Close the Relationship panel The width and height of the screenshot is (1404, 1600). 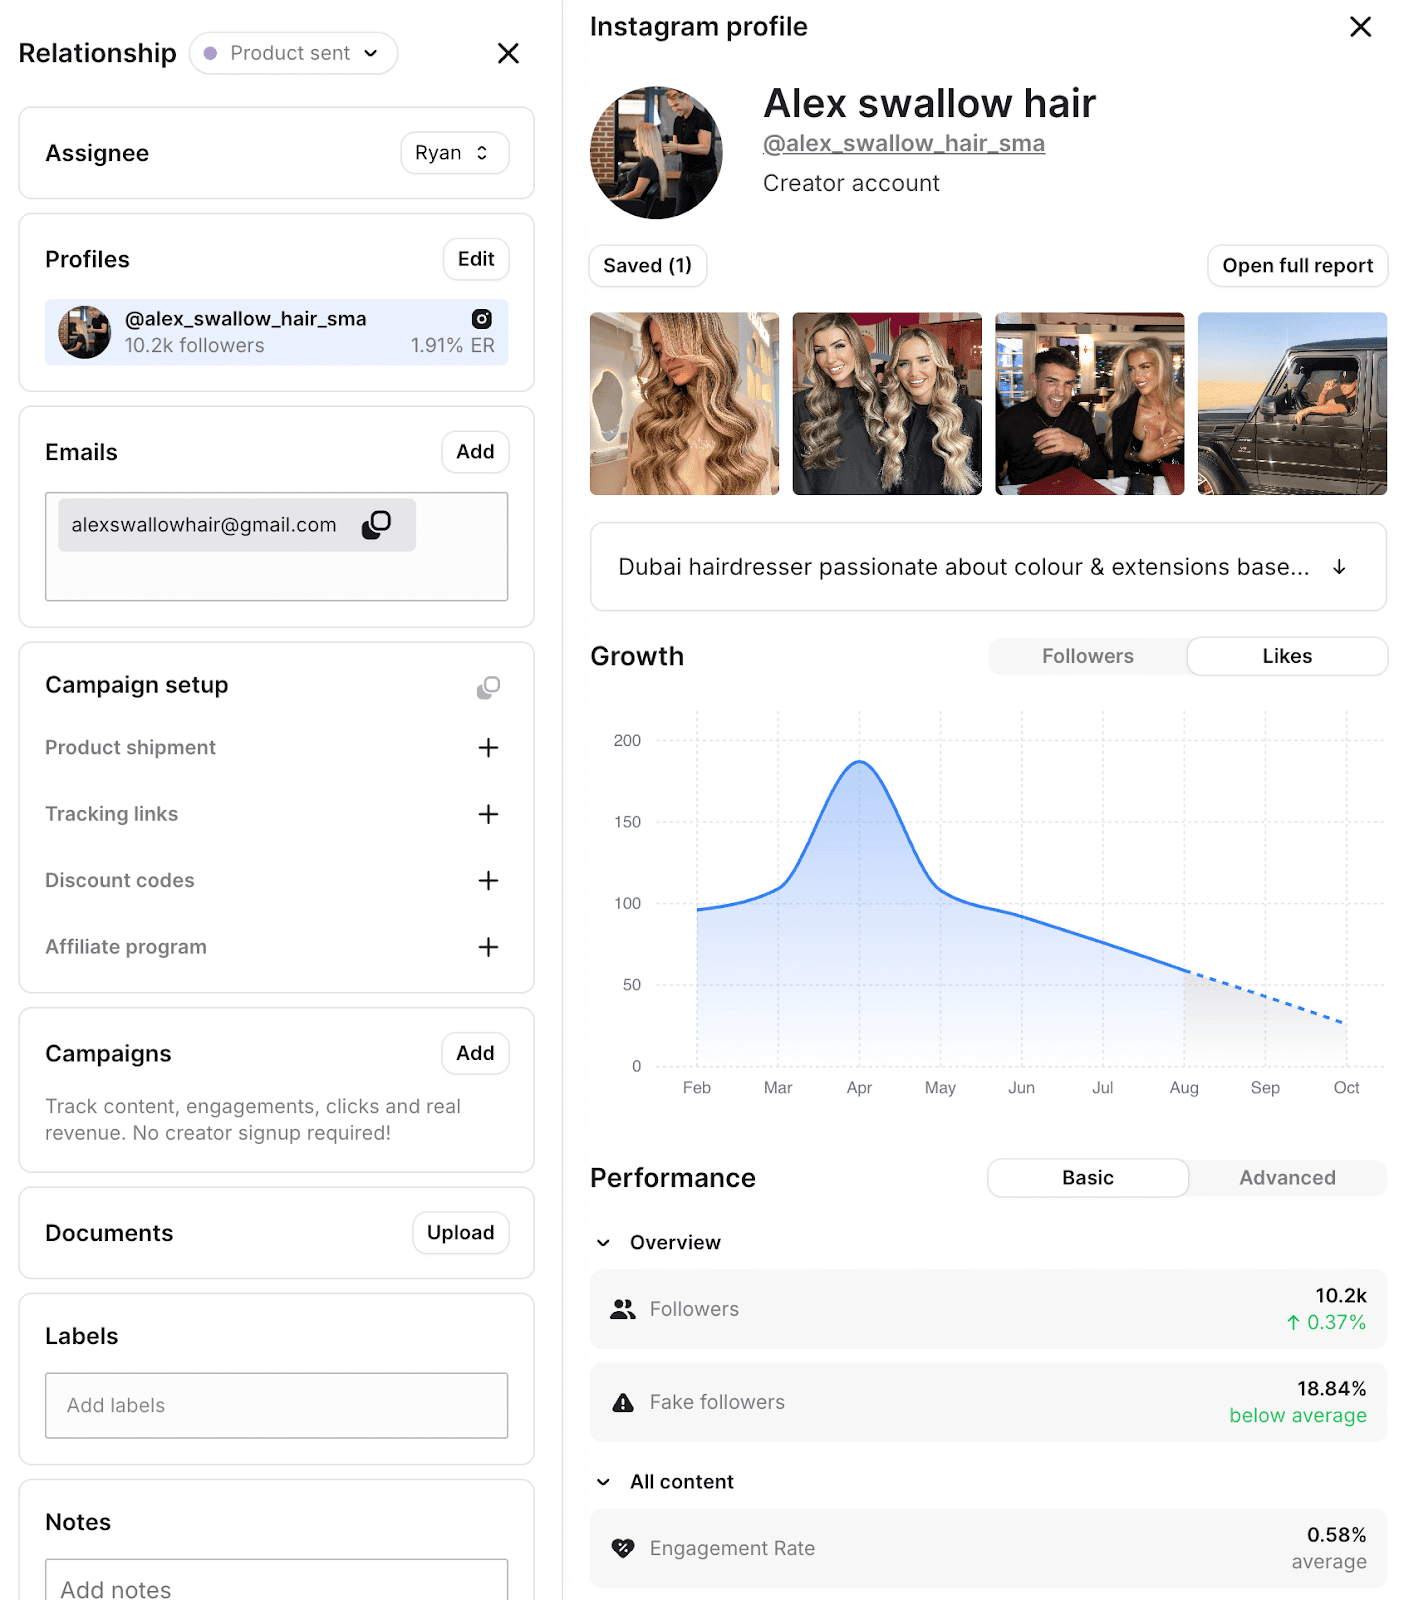click(x=508, y=53)
